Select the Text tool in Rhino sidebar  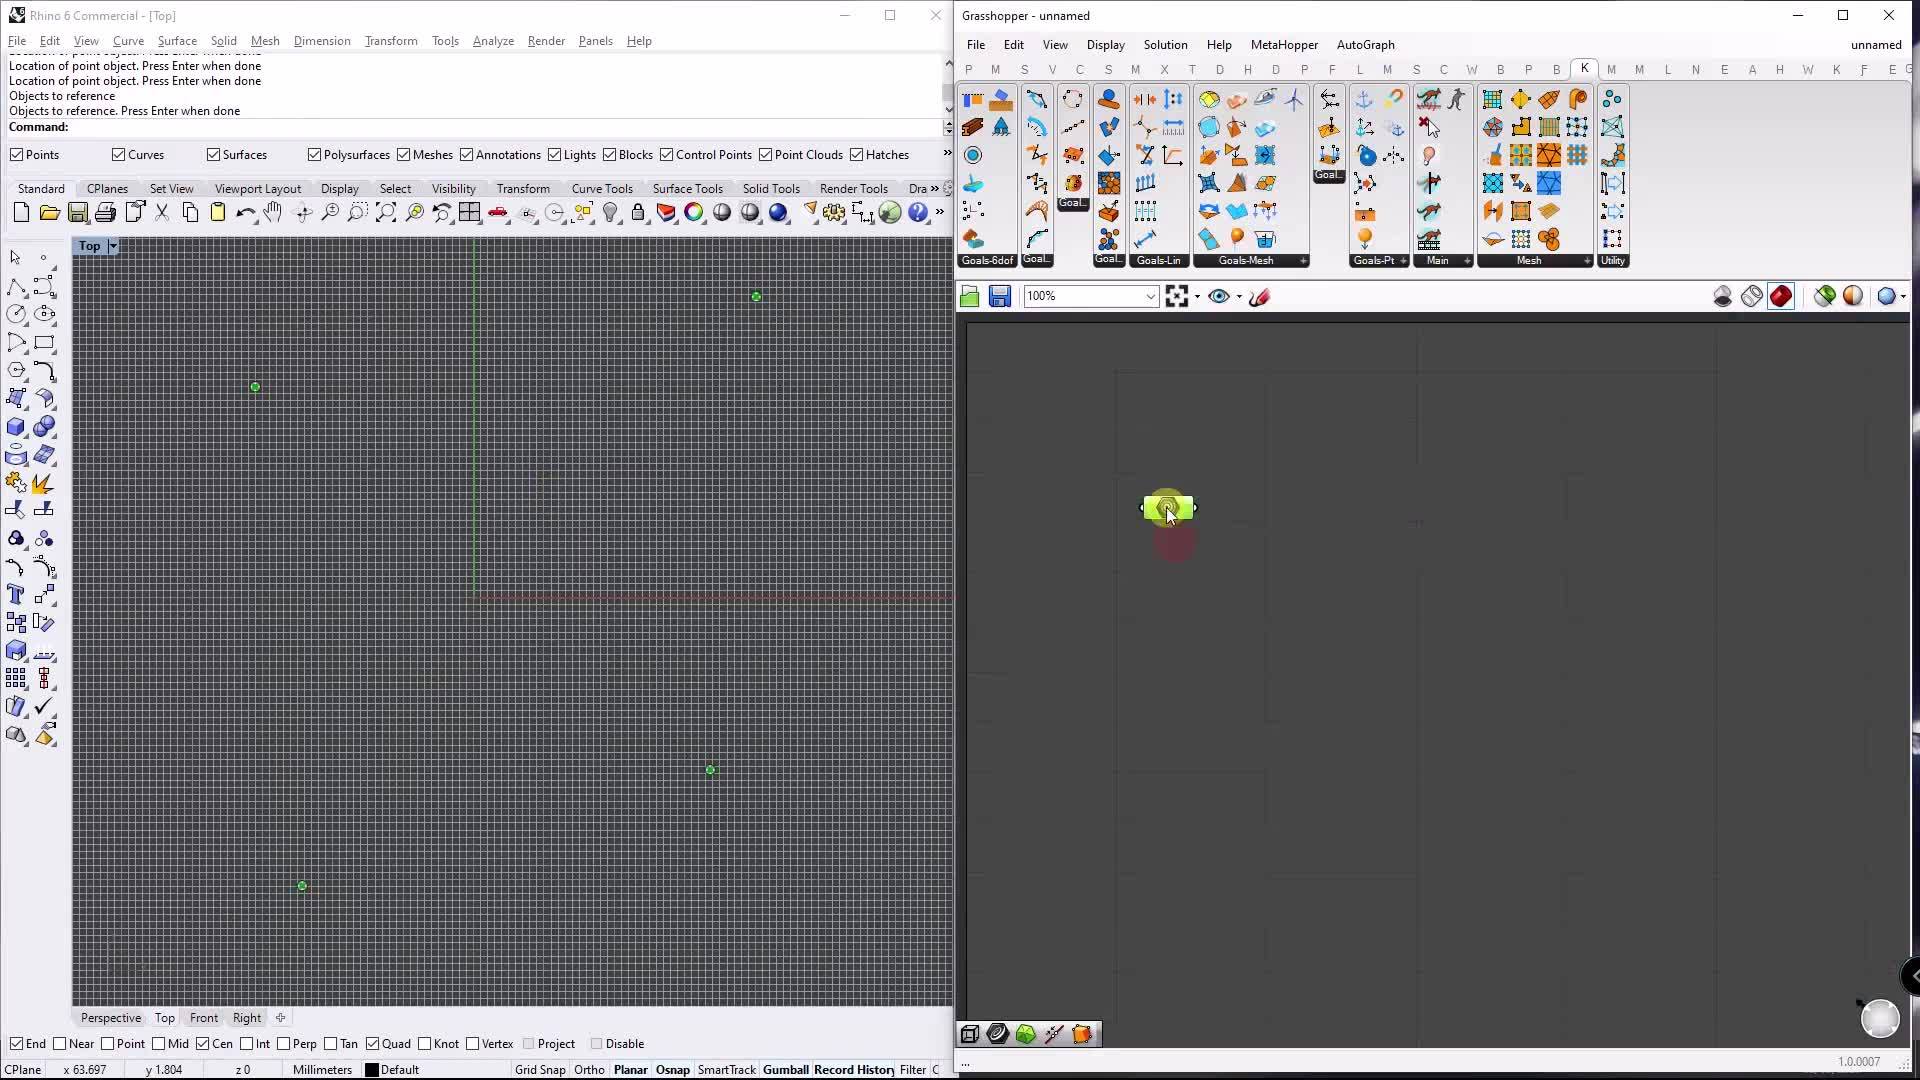pyautogui.click(x=16, y=595)
